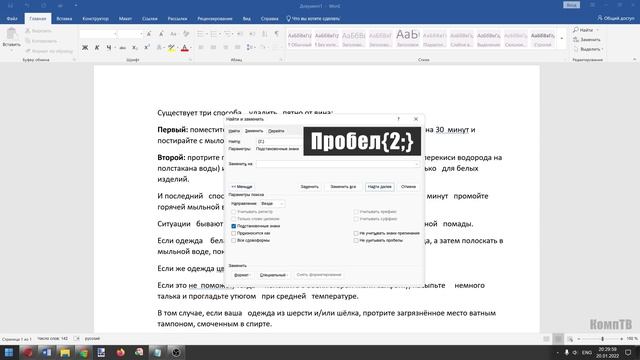
Task: Open the File (Файл) ribbon tab
Action: pos(12,18)
